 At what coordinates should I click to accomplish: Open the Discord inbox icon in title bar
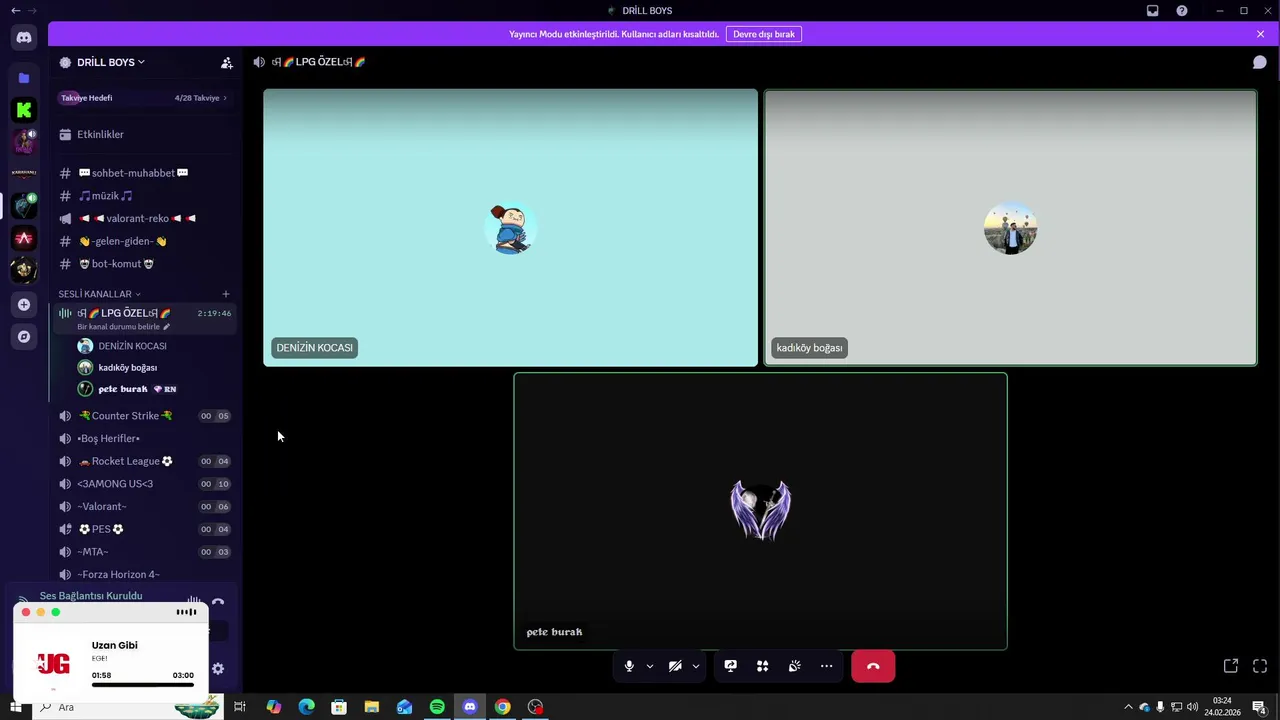click(1153, 11)
